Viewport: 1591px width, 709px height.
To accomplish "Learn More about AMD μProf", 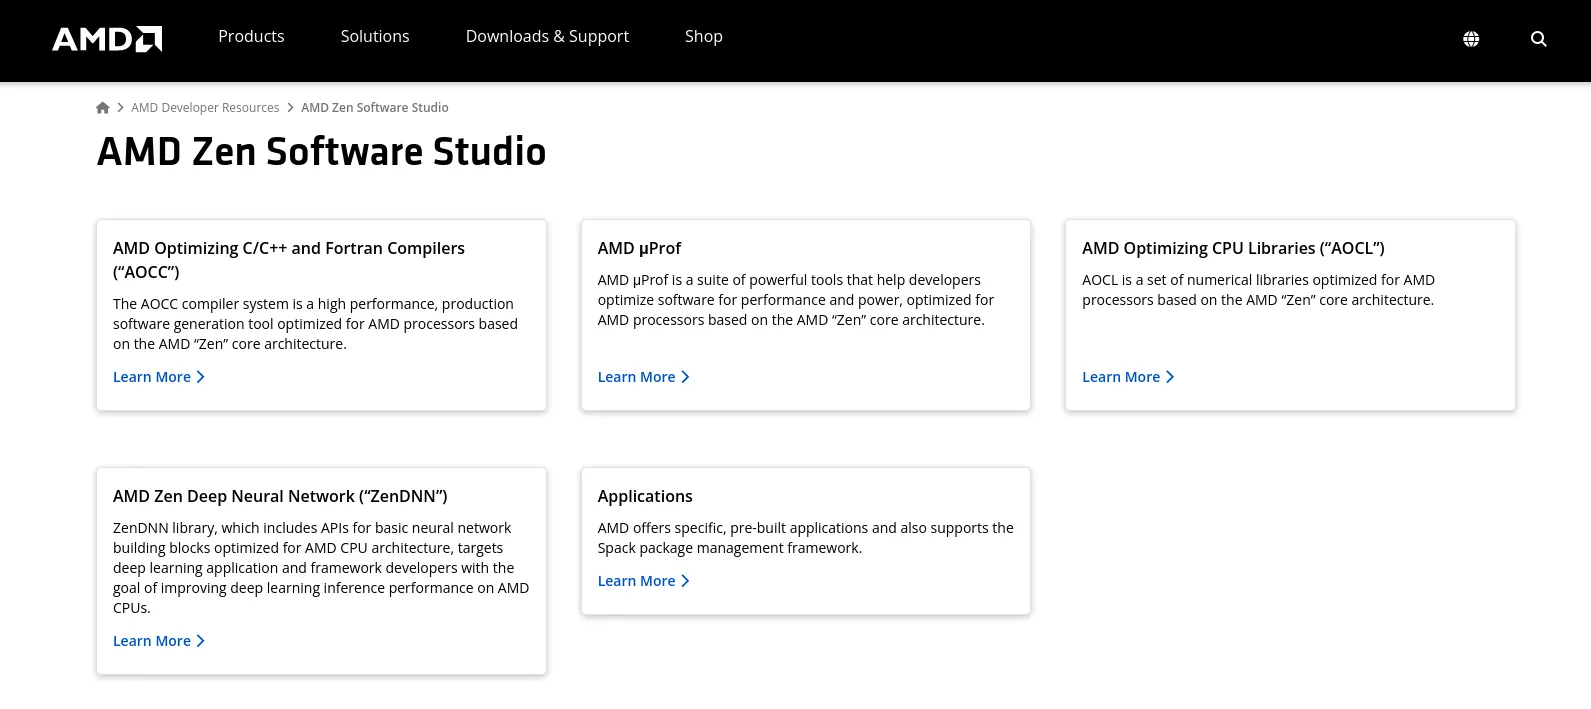I will 644,377.
